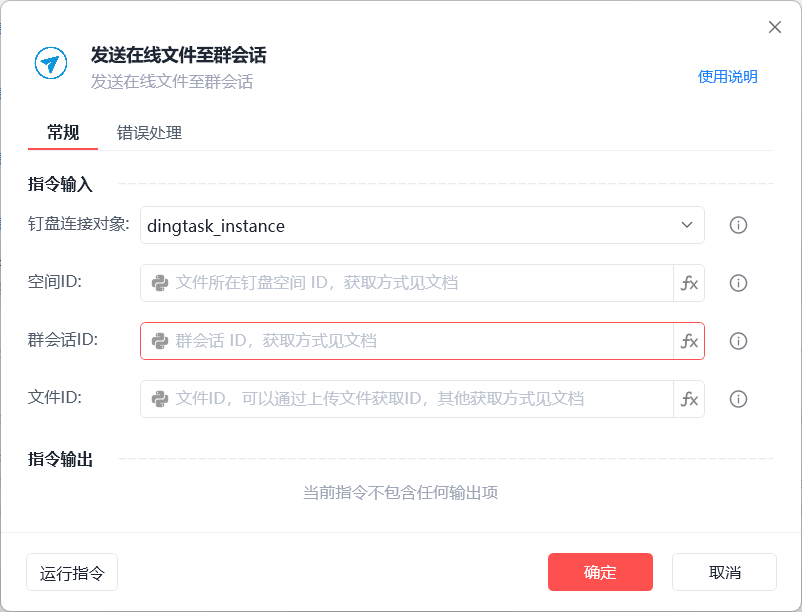Click info icon next to 钉盘连接对象 dropdown
This screenshot has height=612, width=802.
(739, 225)
